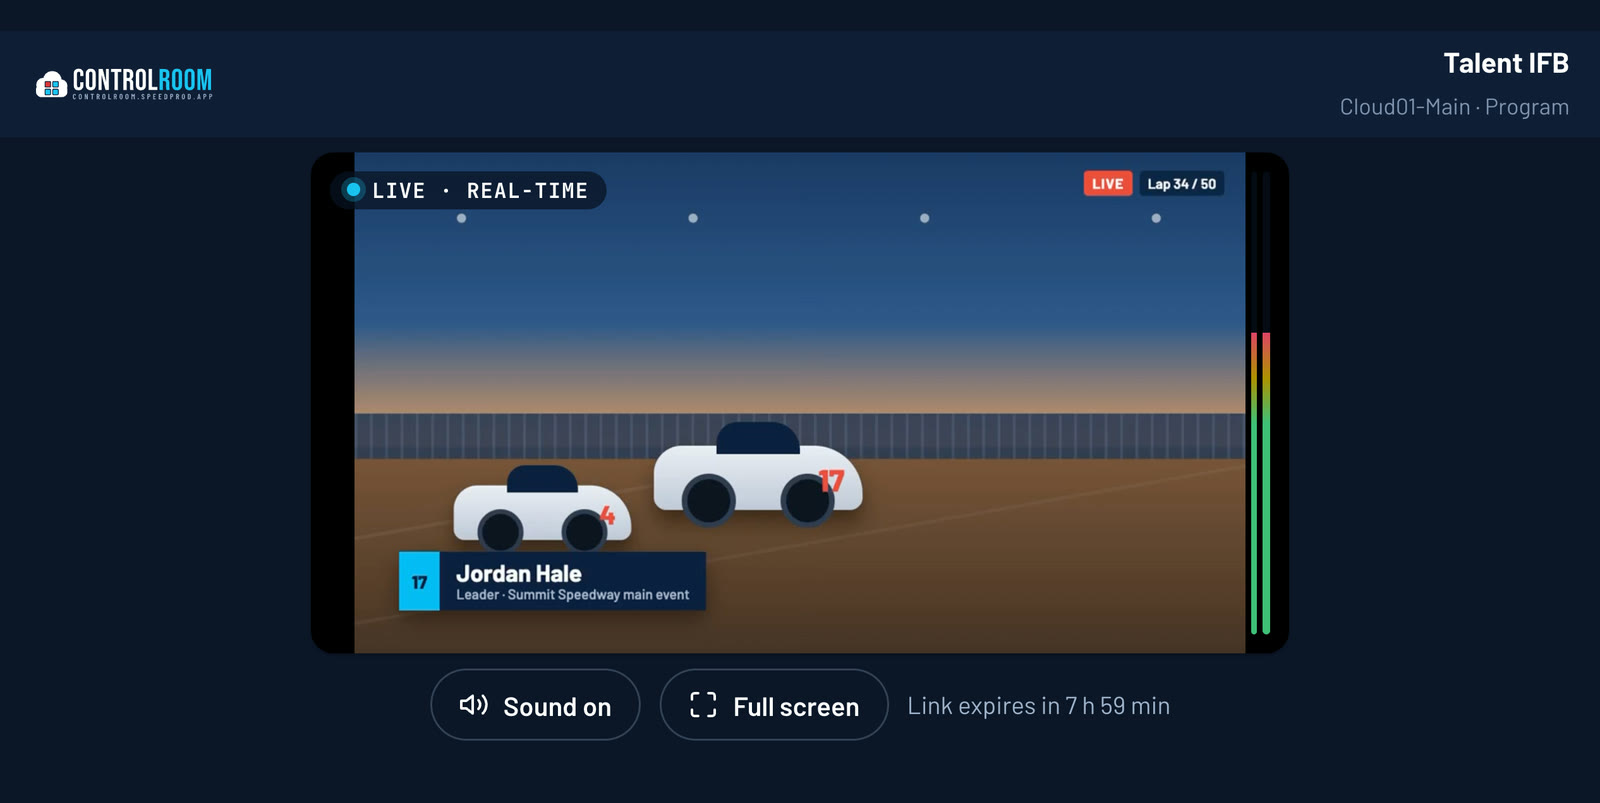Click car number 4 in the video
The height and width of the screenshot is (803, 1600).
coord(542,508)
